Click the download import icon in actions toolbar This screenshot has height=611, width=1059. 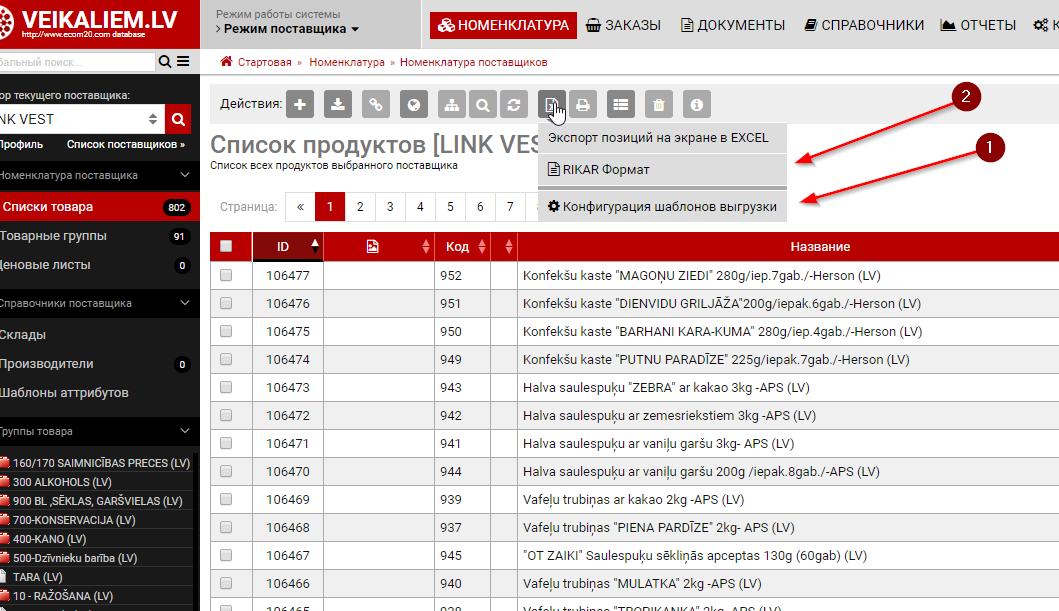(338, 104)
